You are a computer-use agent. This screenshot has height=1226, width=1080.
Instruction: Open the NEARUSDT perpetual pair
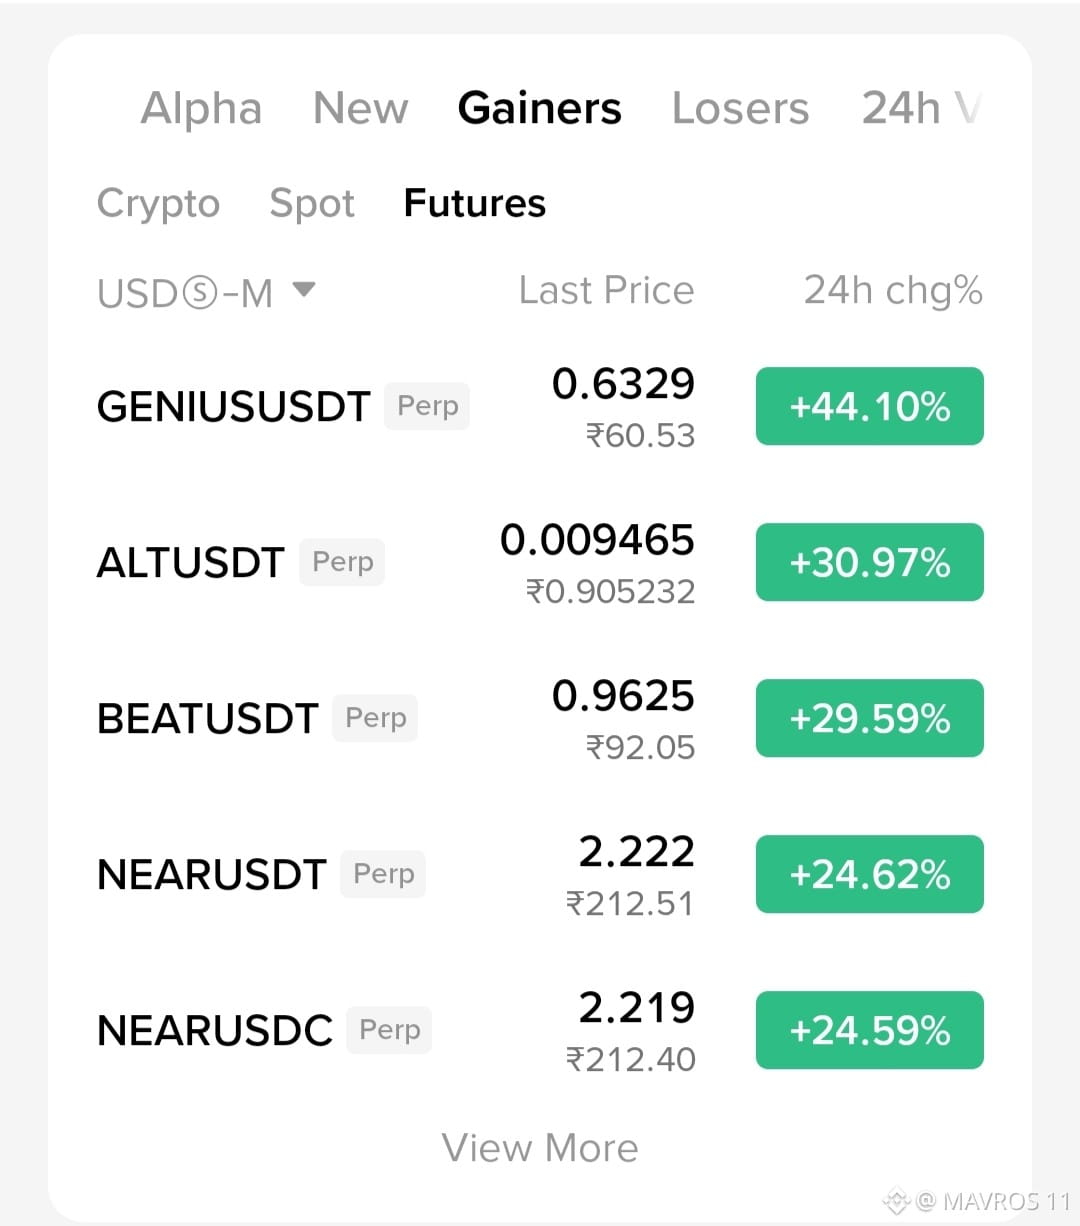[x=540, y=875]
